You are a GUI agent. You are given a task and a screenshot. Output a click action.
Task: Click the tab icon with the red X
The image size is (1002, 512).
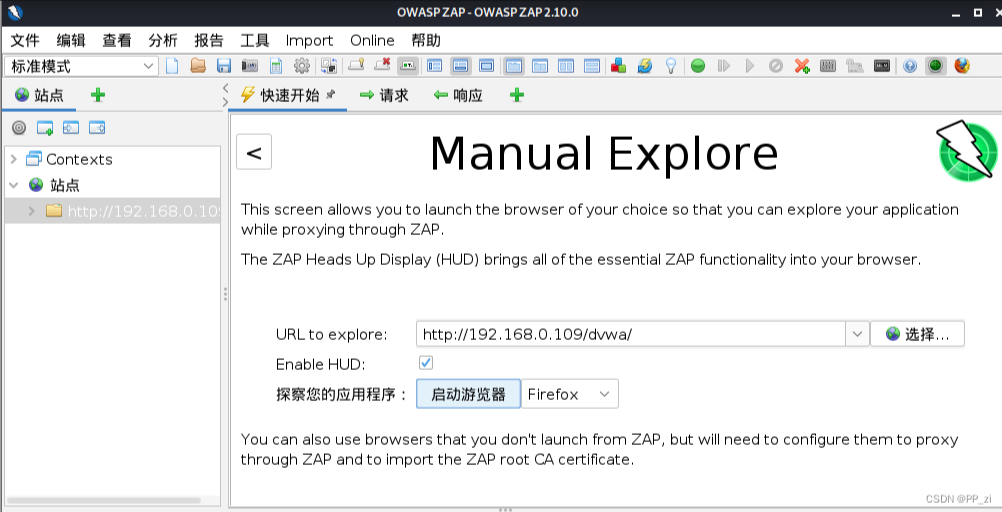(382, 65)
